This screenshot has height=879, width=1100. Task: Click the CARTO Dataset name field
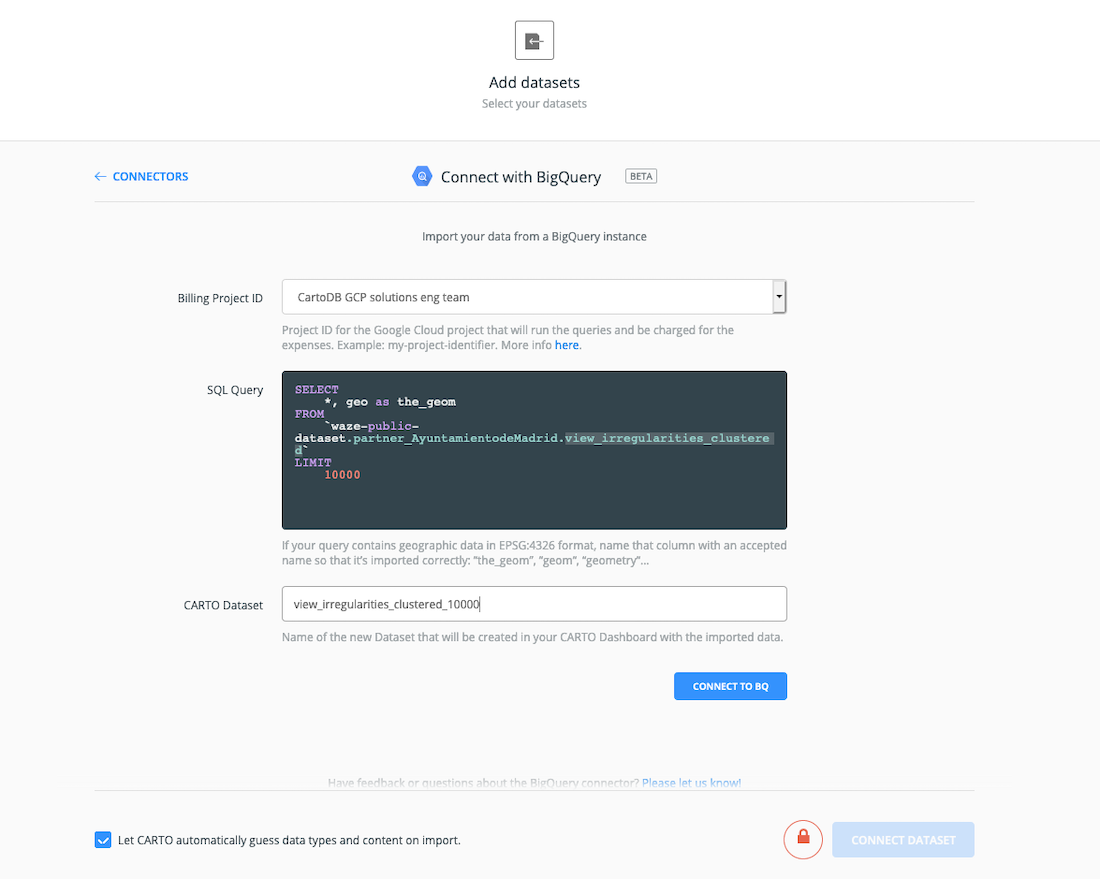click(534, 603)
